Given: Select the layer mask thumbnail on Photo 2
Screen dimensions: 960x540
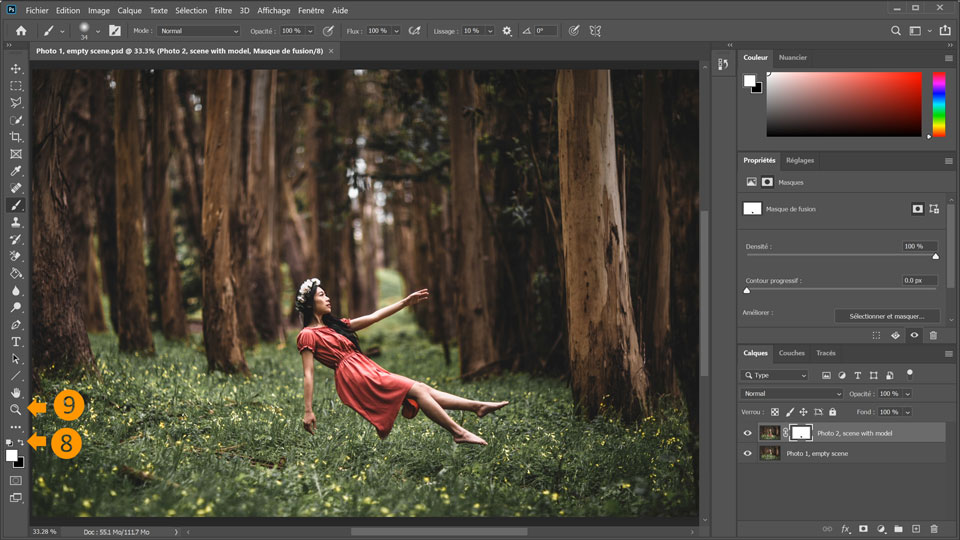Looking at the screenshot, I should (x=803, y=433).
